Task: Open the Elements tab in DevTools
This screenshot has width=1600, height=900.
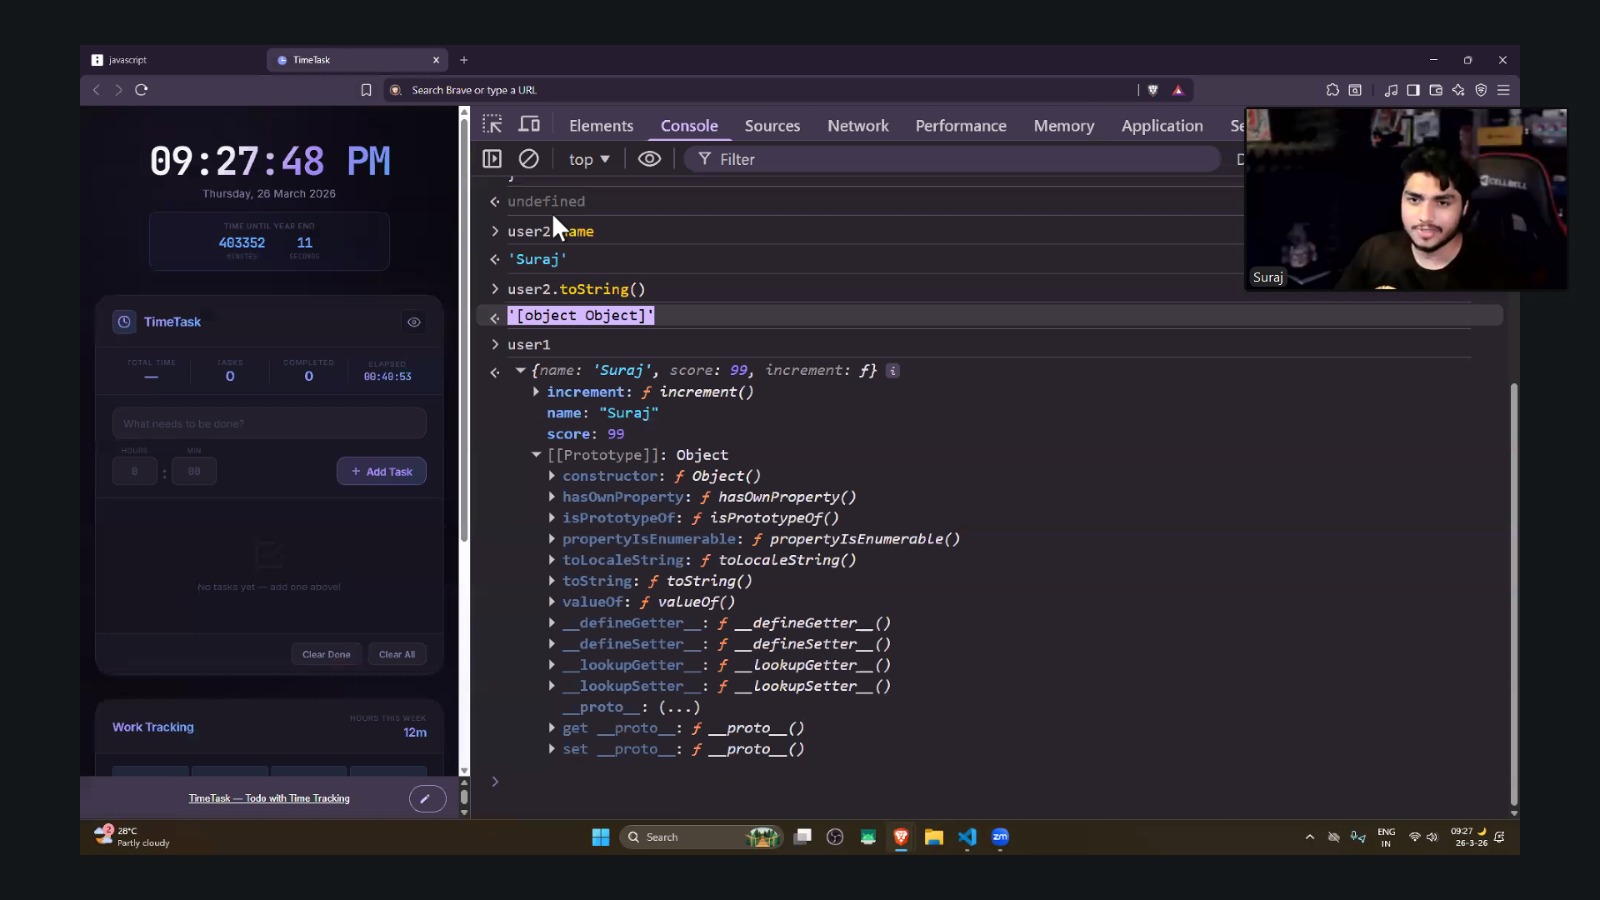Action: point(601,126)
